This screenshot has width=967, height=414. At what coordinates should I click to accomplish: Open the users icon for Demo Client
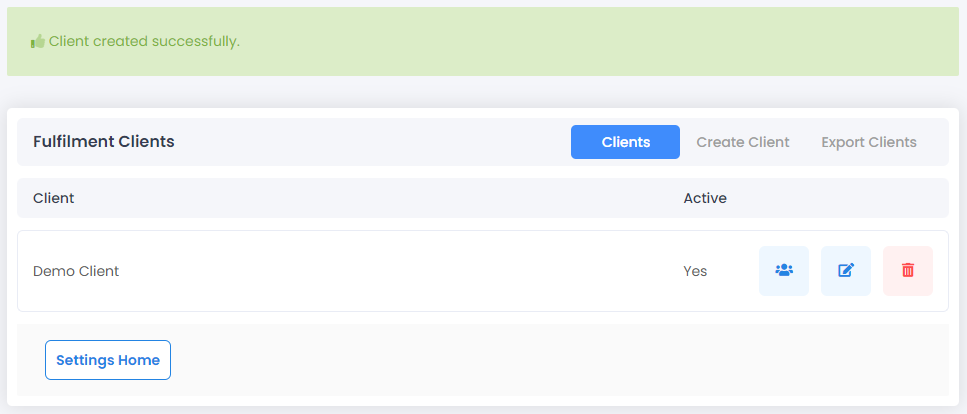pos(783,271)
